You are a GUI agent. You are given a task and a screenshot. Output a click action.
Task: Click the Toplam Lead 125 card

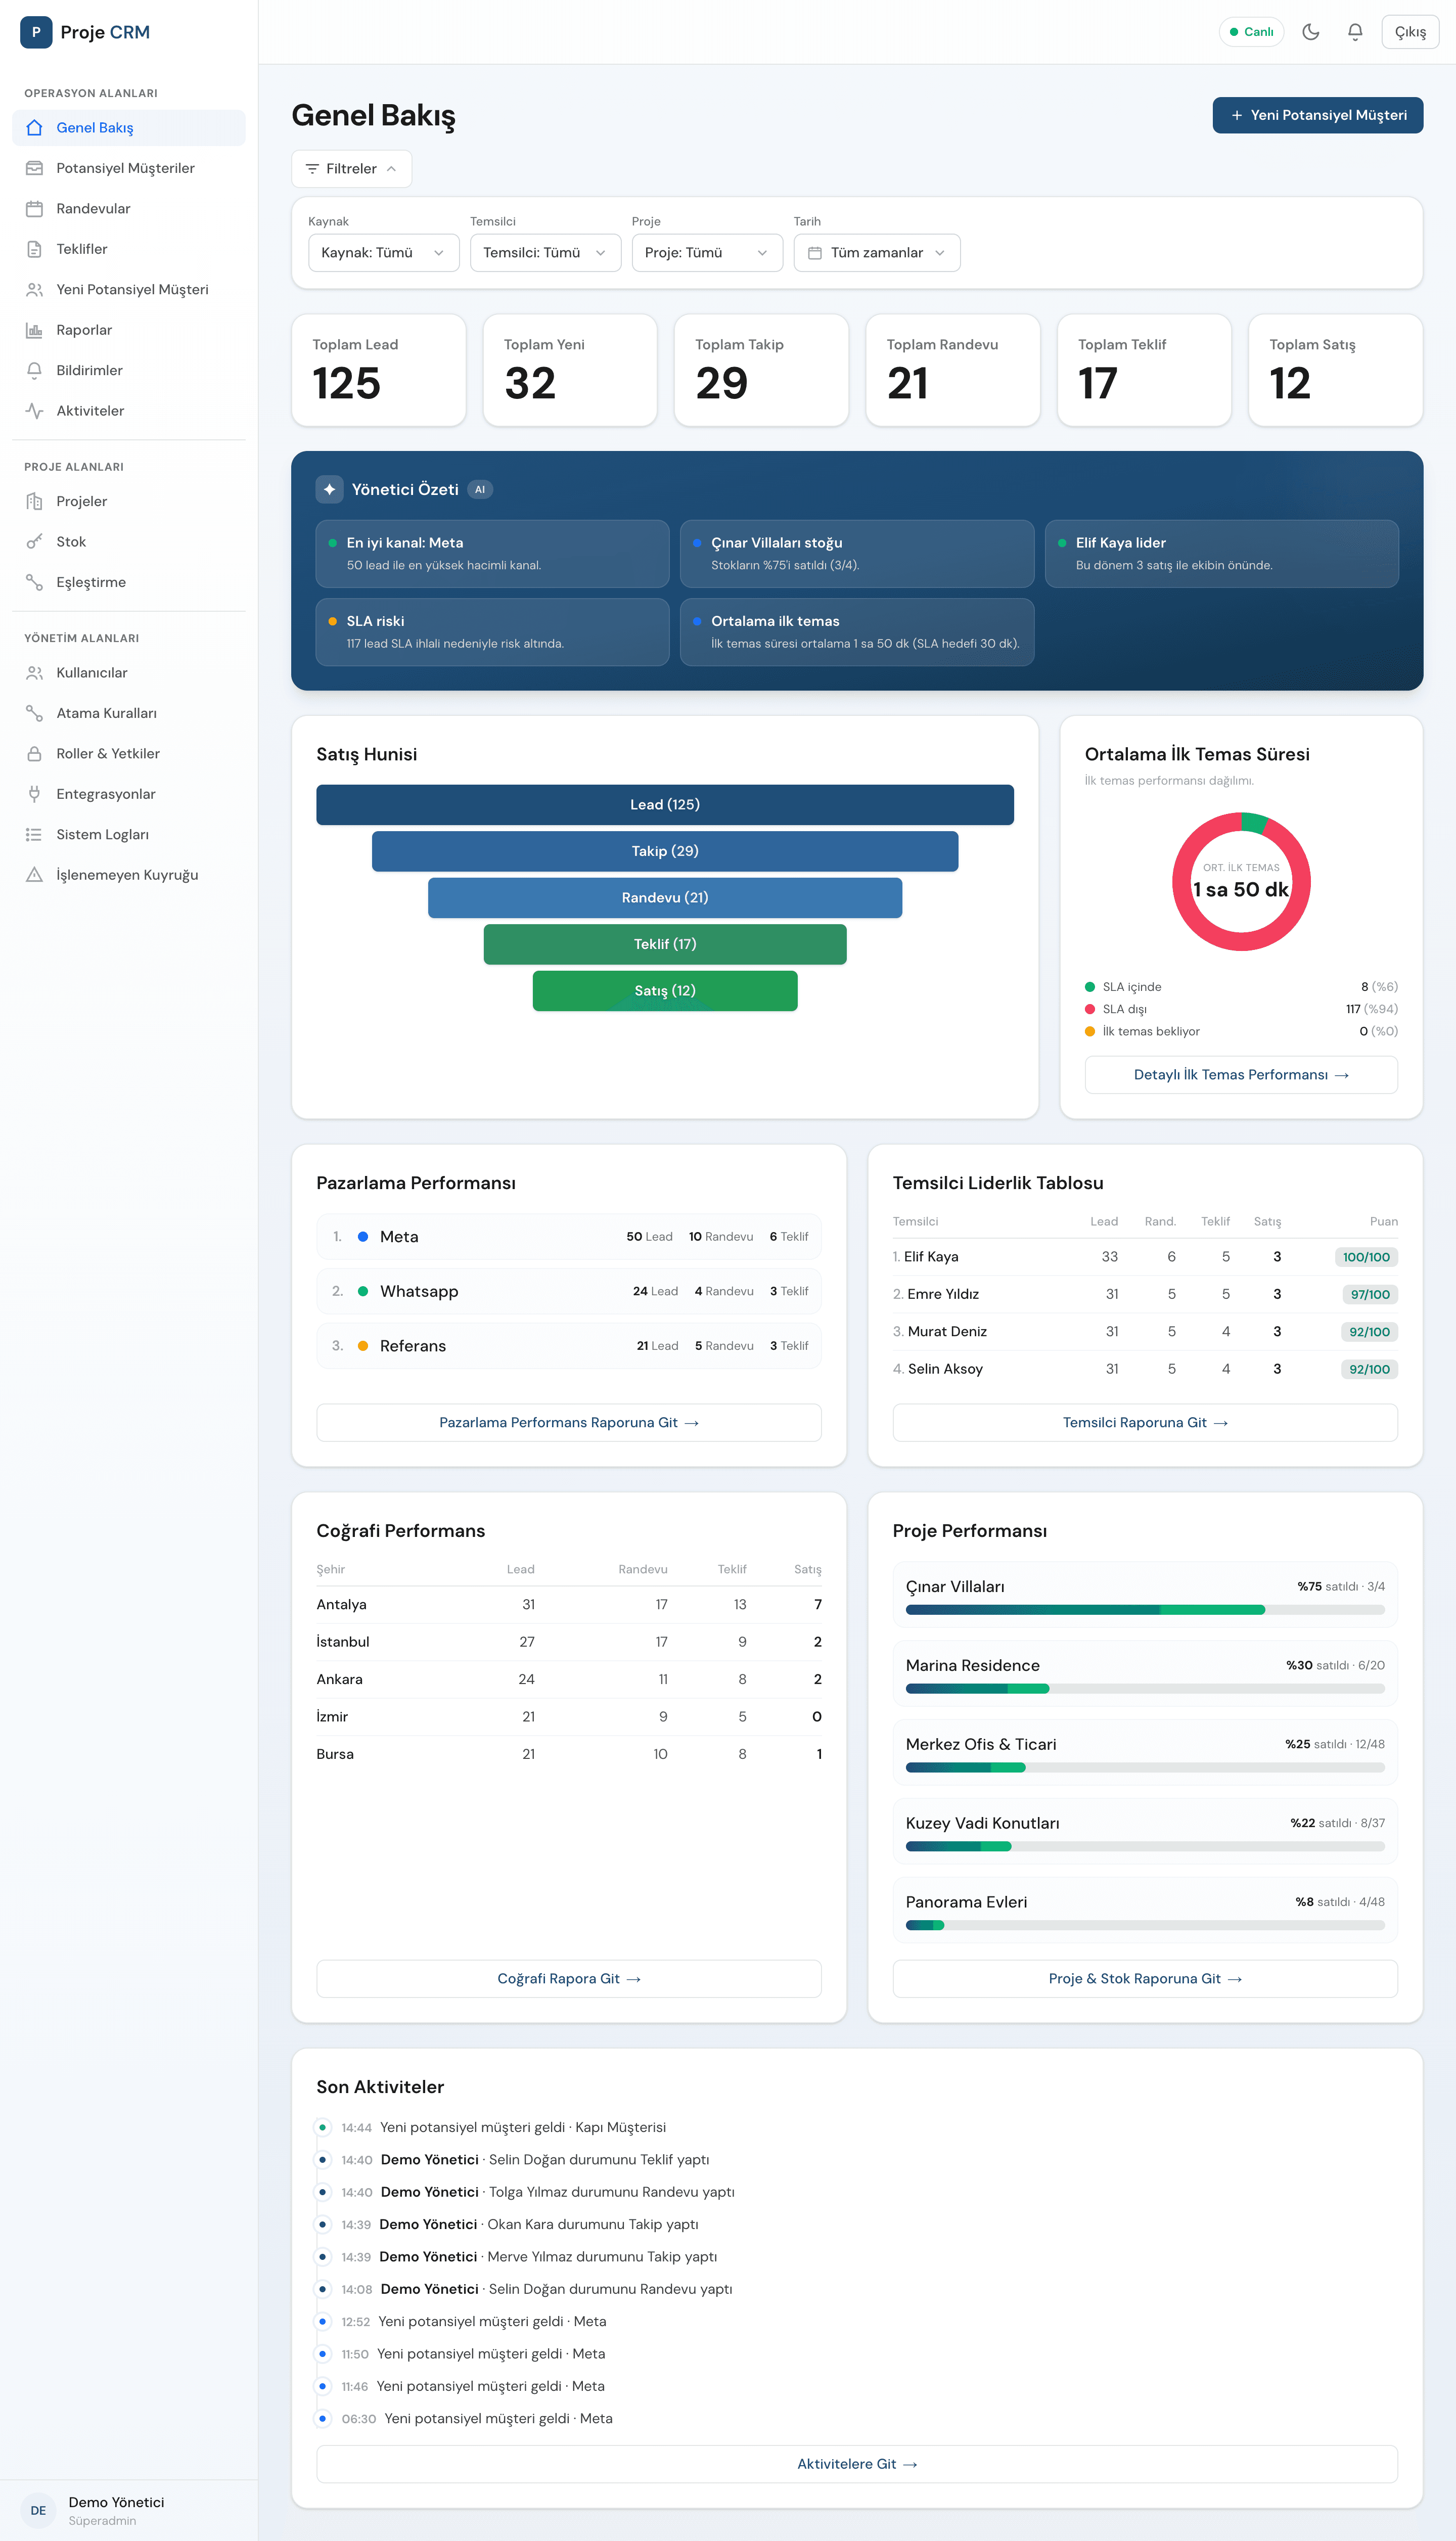tap(379, 370)
